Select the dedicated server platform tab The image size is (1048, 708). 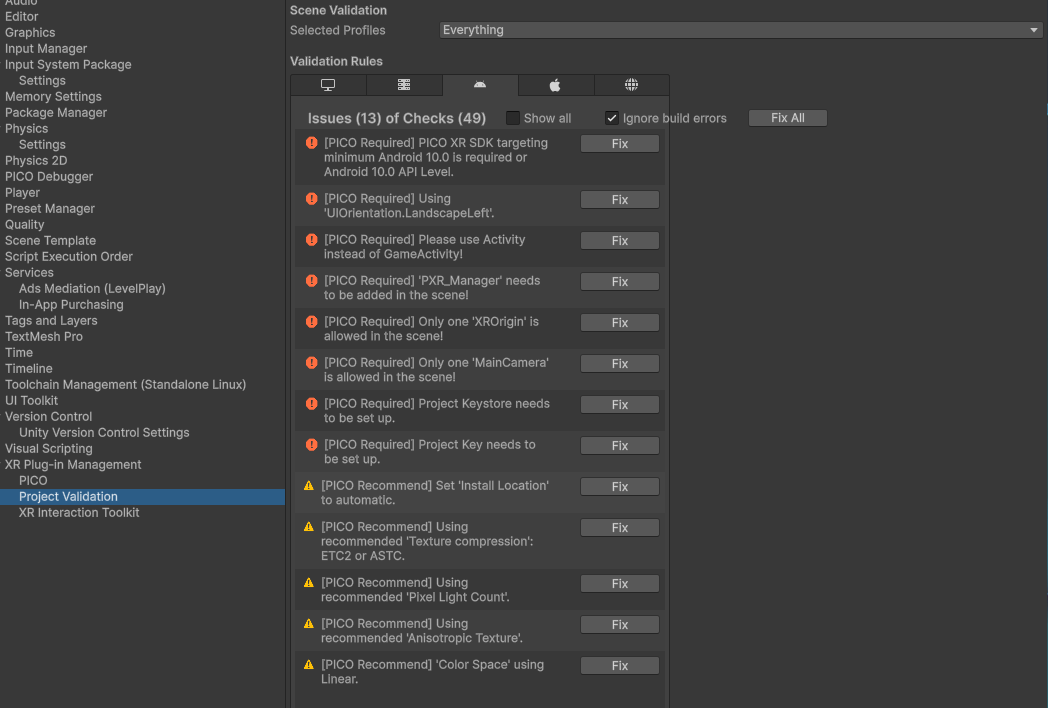point(404,85)
